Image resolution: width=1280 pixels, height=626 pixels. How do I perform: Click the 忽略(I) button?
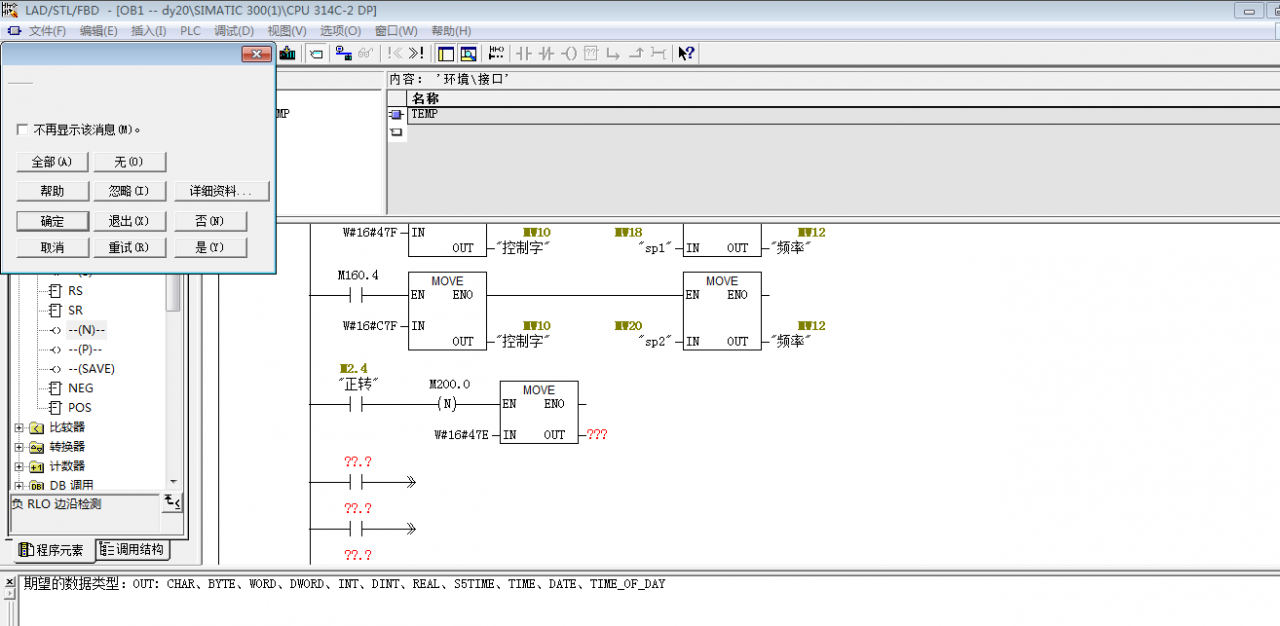[129, 191]
